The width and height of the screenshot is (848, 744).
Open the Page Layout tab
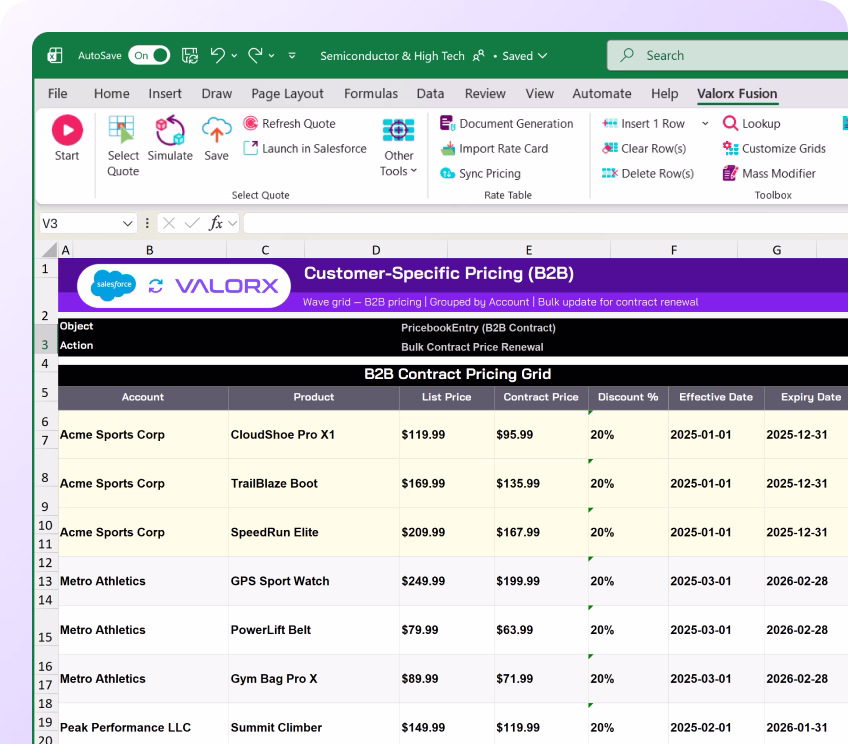(287, 94)
